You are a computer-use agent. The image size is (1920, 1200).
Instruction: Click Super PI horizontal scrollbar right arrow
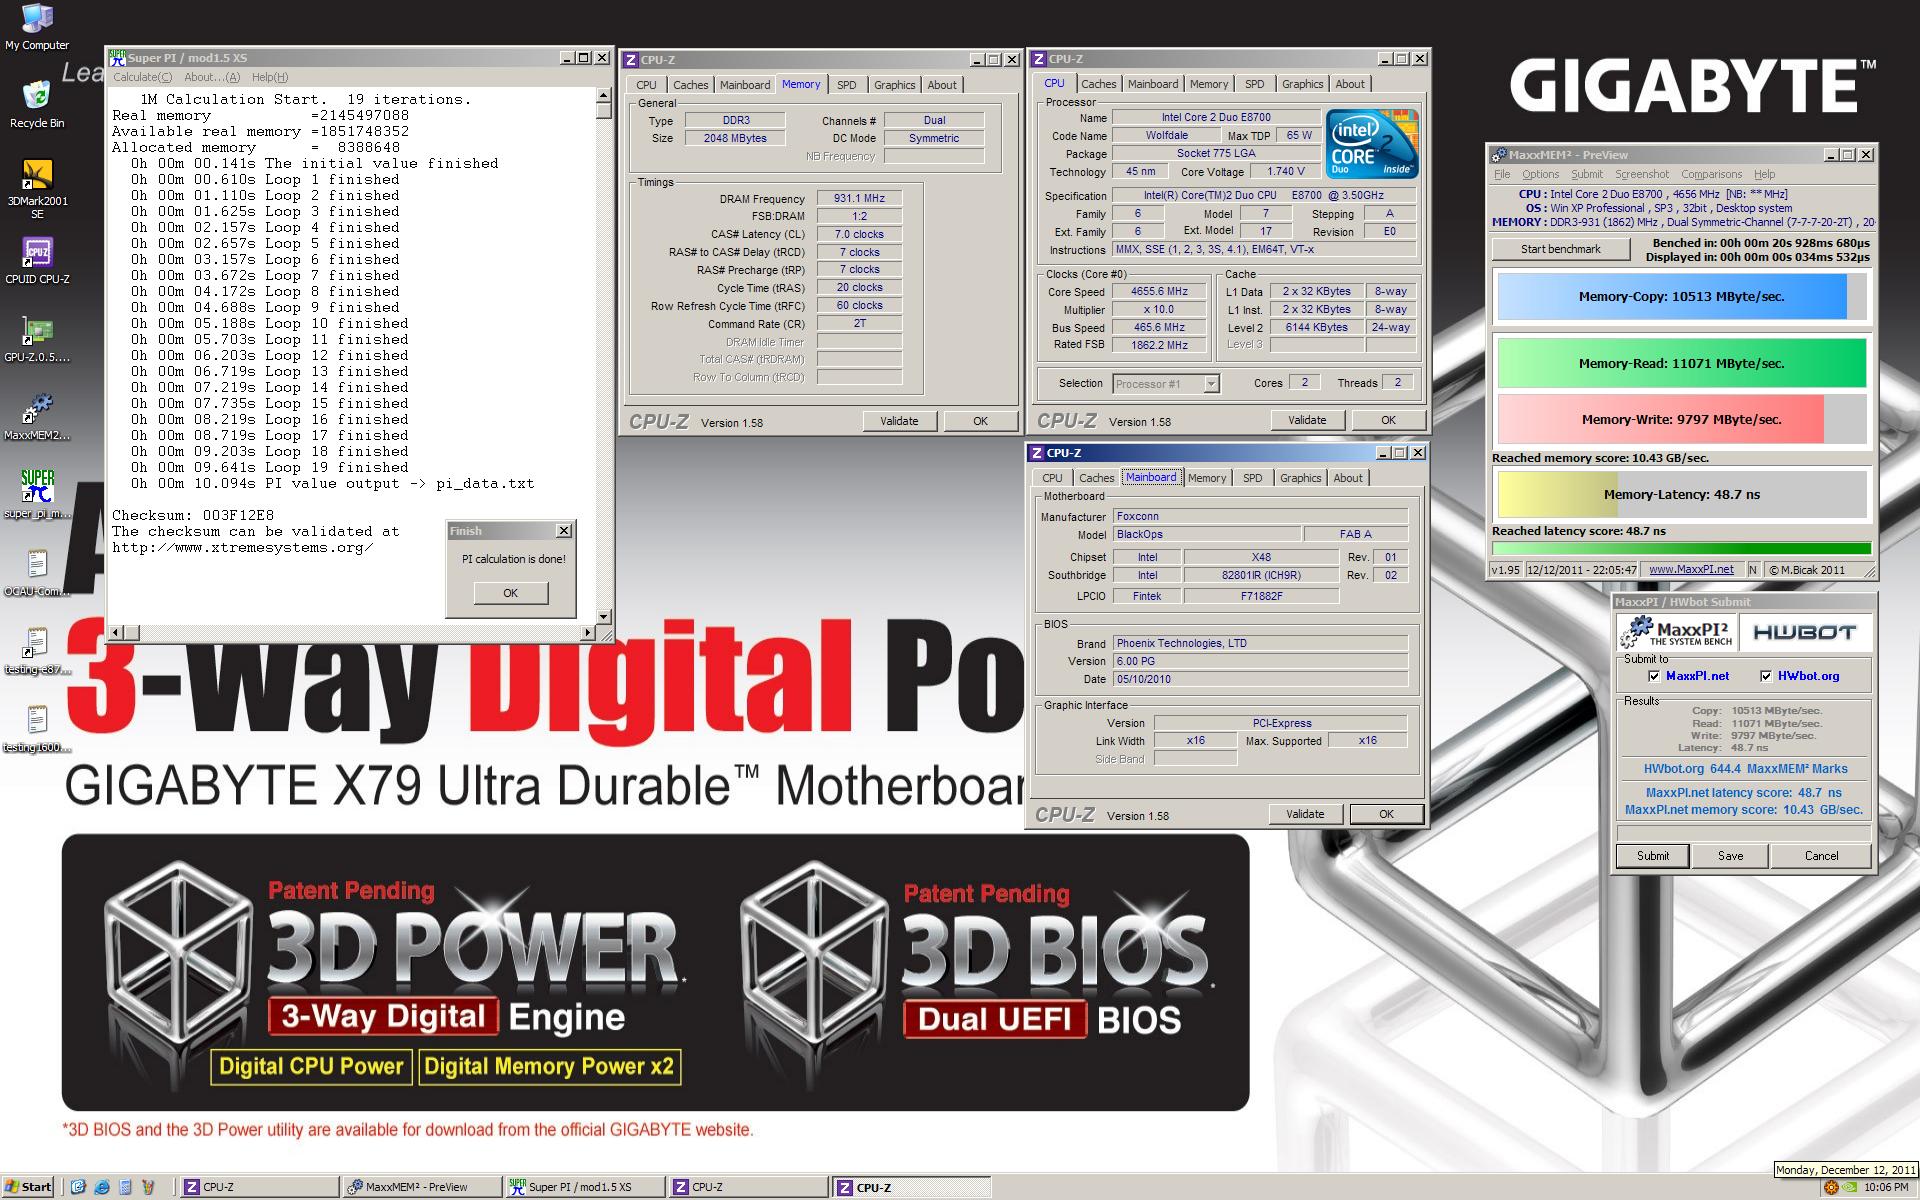click(587, 632)
